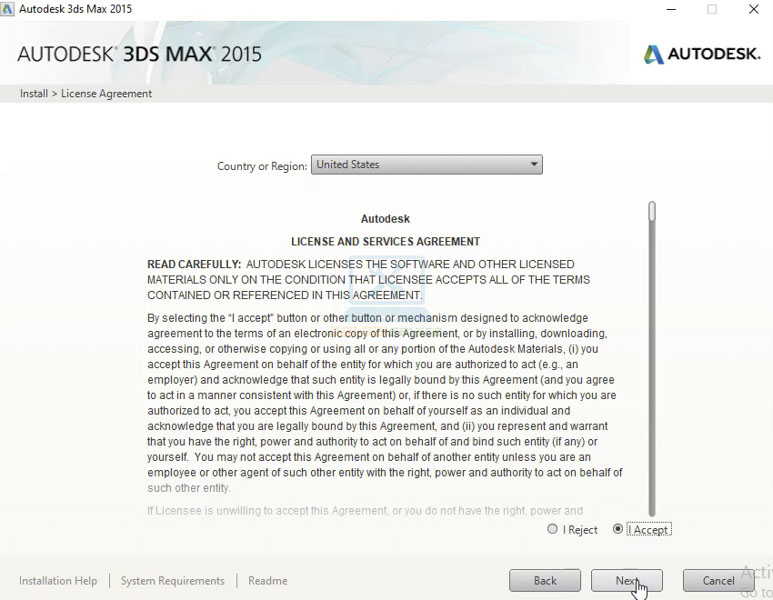Click the 3ds Max title bar app icon
This screenshot has height=600, width=773.
click(8, 9)
